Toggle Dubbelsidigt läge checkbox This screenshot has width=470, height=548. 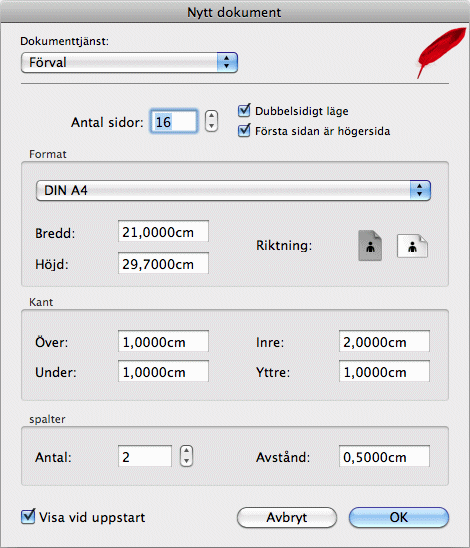[x=244, y=111]
